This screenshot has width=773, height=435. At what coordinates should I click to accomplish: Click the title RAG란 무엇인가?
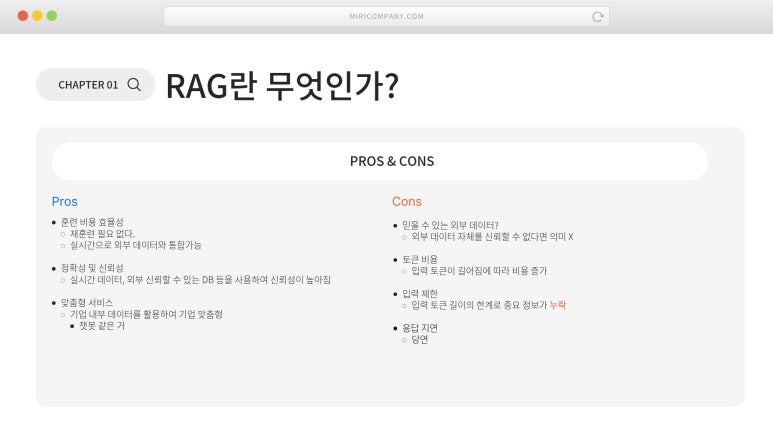[x=282, y=86]
